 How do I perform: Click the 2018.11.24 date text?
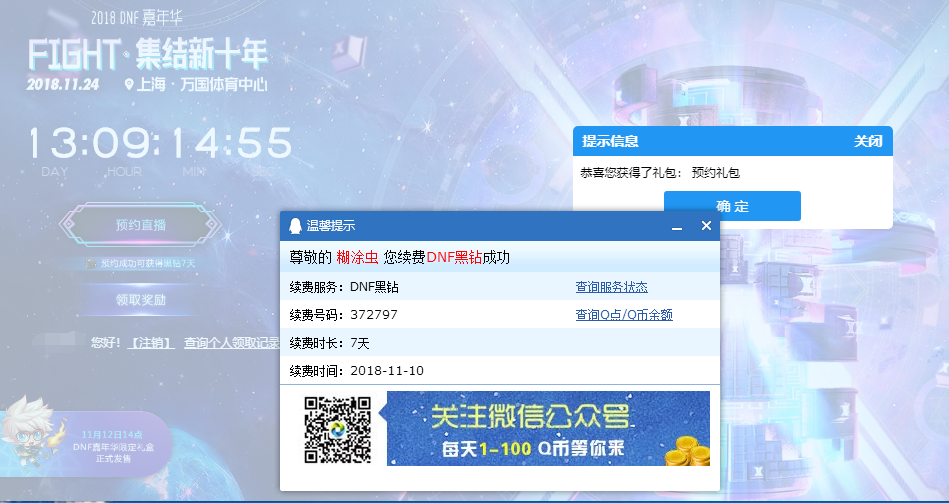pos(63,84)
